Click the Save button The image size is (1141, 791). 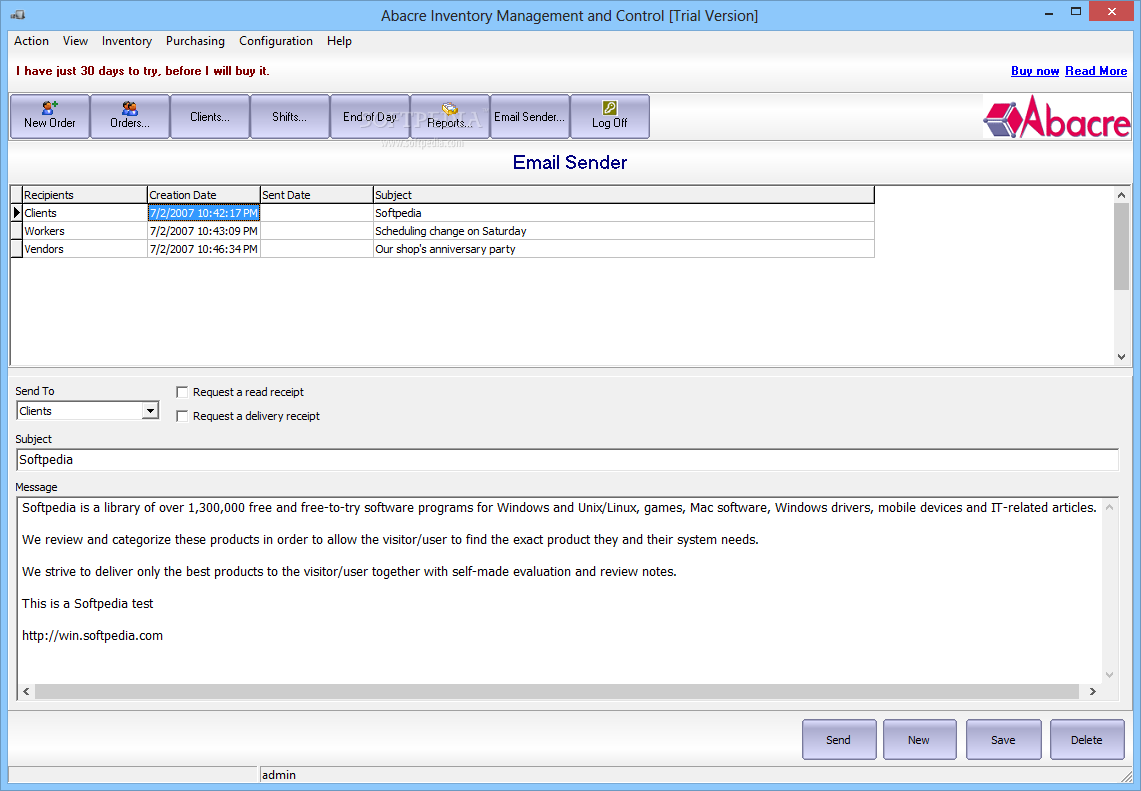tap(1003, 739)
